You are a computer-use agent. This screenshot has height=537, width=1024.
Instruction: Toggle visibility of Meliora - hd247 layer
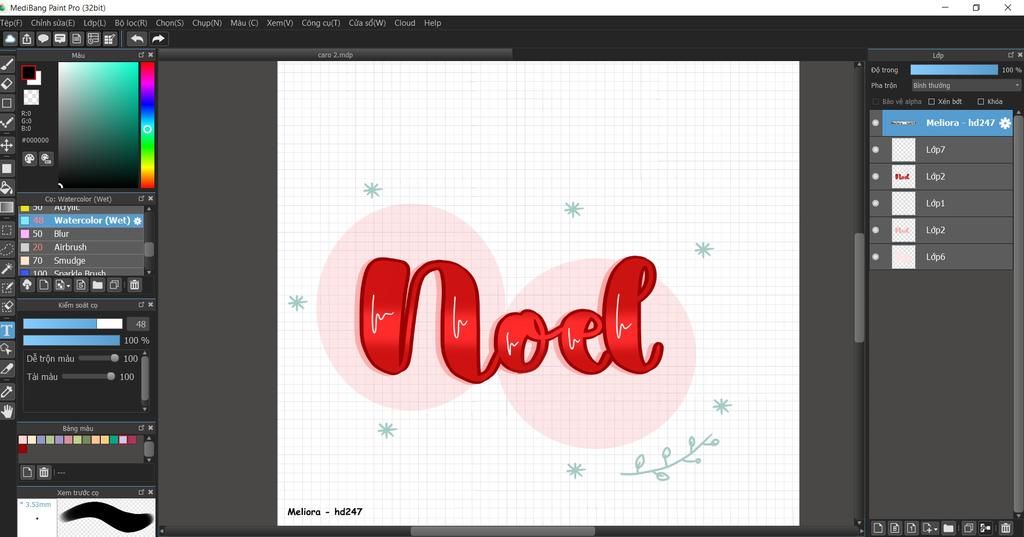tap(876, 123)
